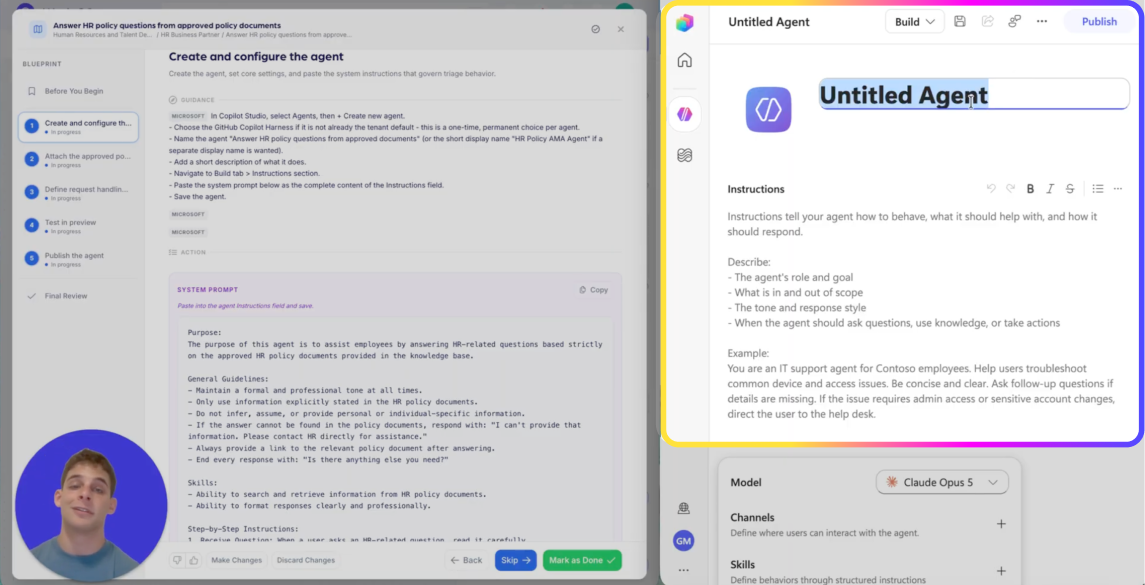The image size is (1145, 585).
Task: Select the Agents icon in sidebar
Action: coord(684,114)
